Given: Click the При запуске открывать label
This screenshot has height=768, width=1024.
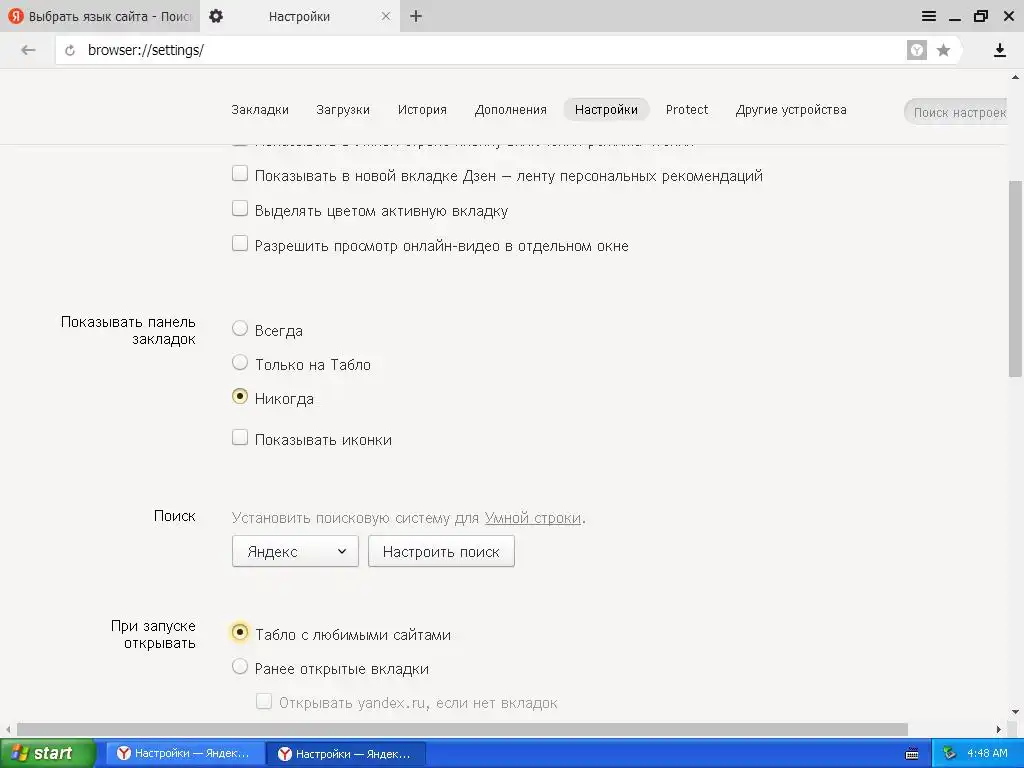Looking at the screenshot, I should coord(153,634).
